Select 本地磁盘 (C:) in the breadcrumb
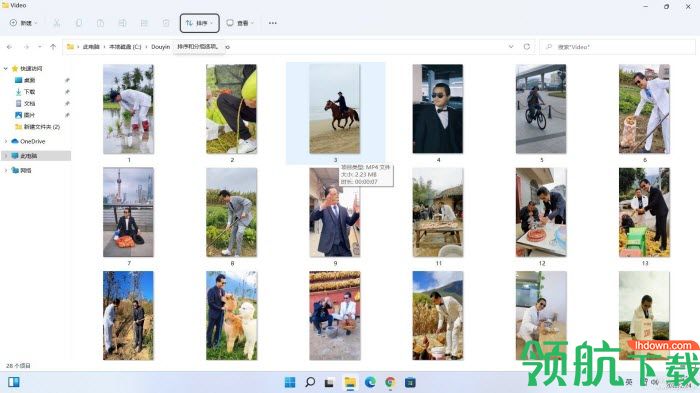The image size is (700, 393). pos(125,46)
